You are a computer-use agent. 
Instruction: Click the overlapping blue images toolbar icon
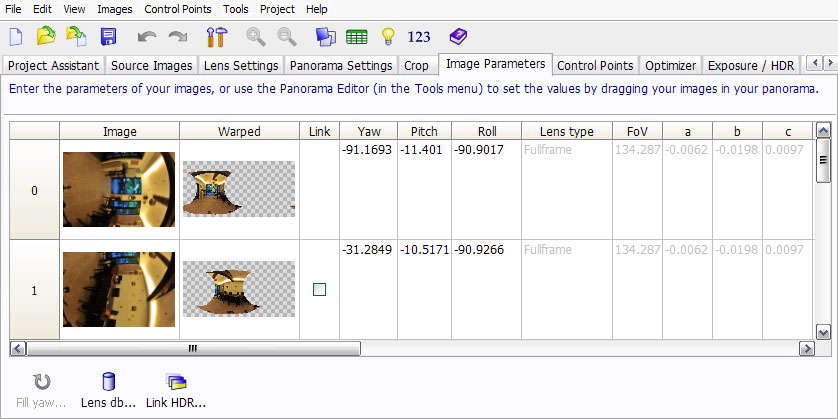[x=325, y=37]
